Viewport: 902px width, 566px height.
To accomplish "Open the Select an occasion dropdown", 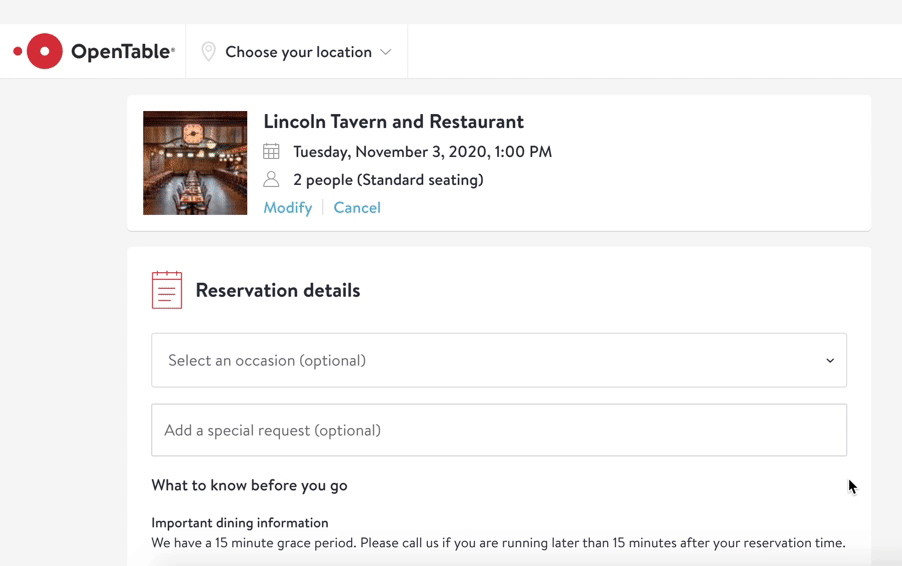I will point(498,360).
